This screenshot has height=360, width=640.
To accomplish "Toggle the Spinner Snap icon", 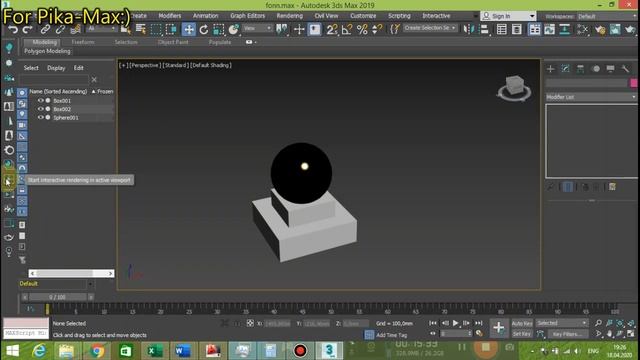I will point(377,29).
